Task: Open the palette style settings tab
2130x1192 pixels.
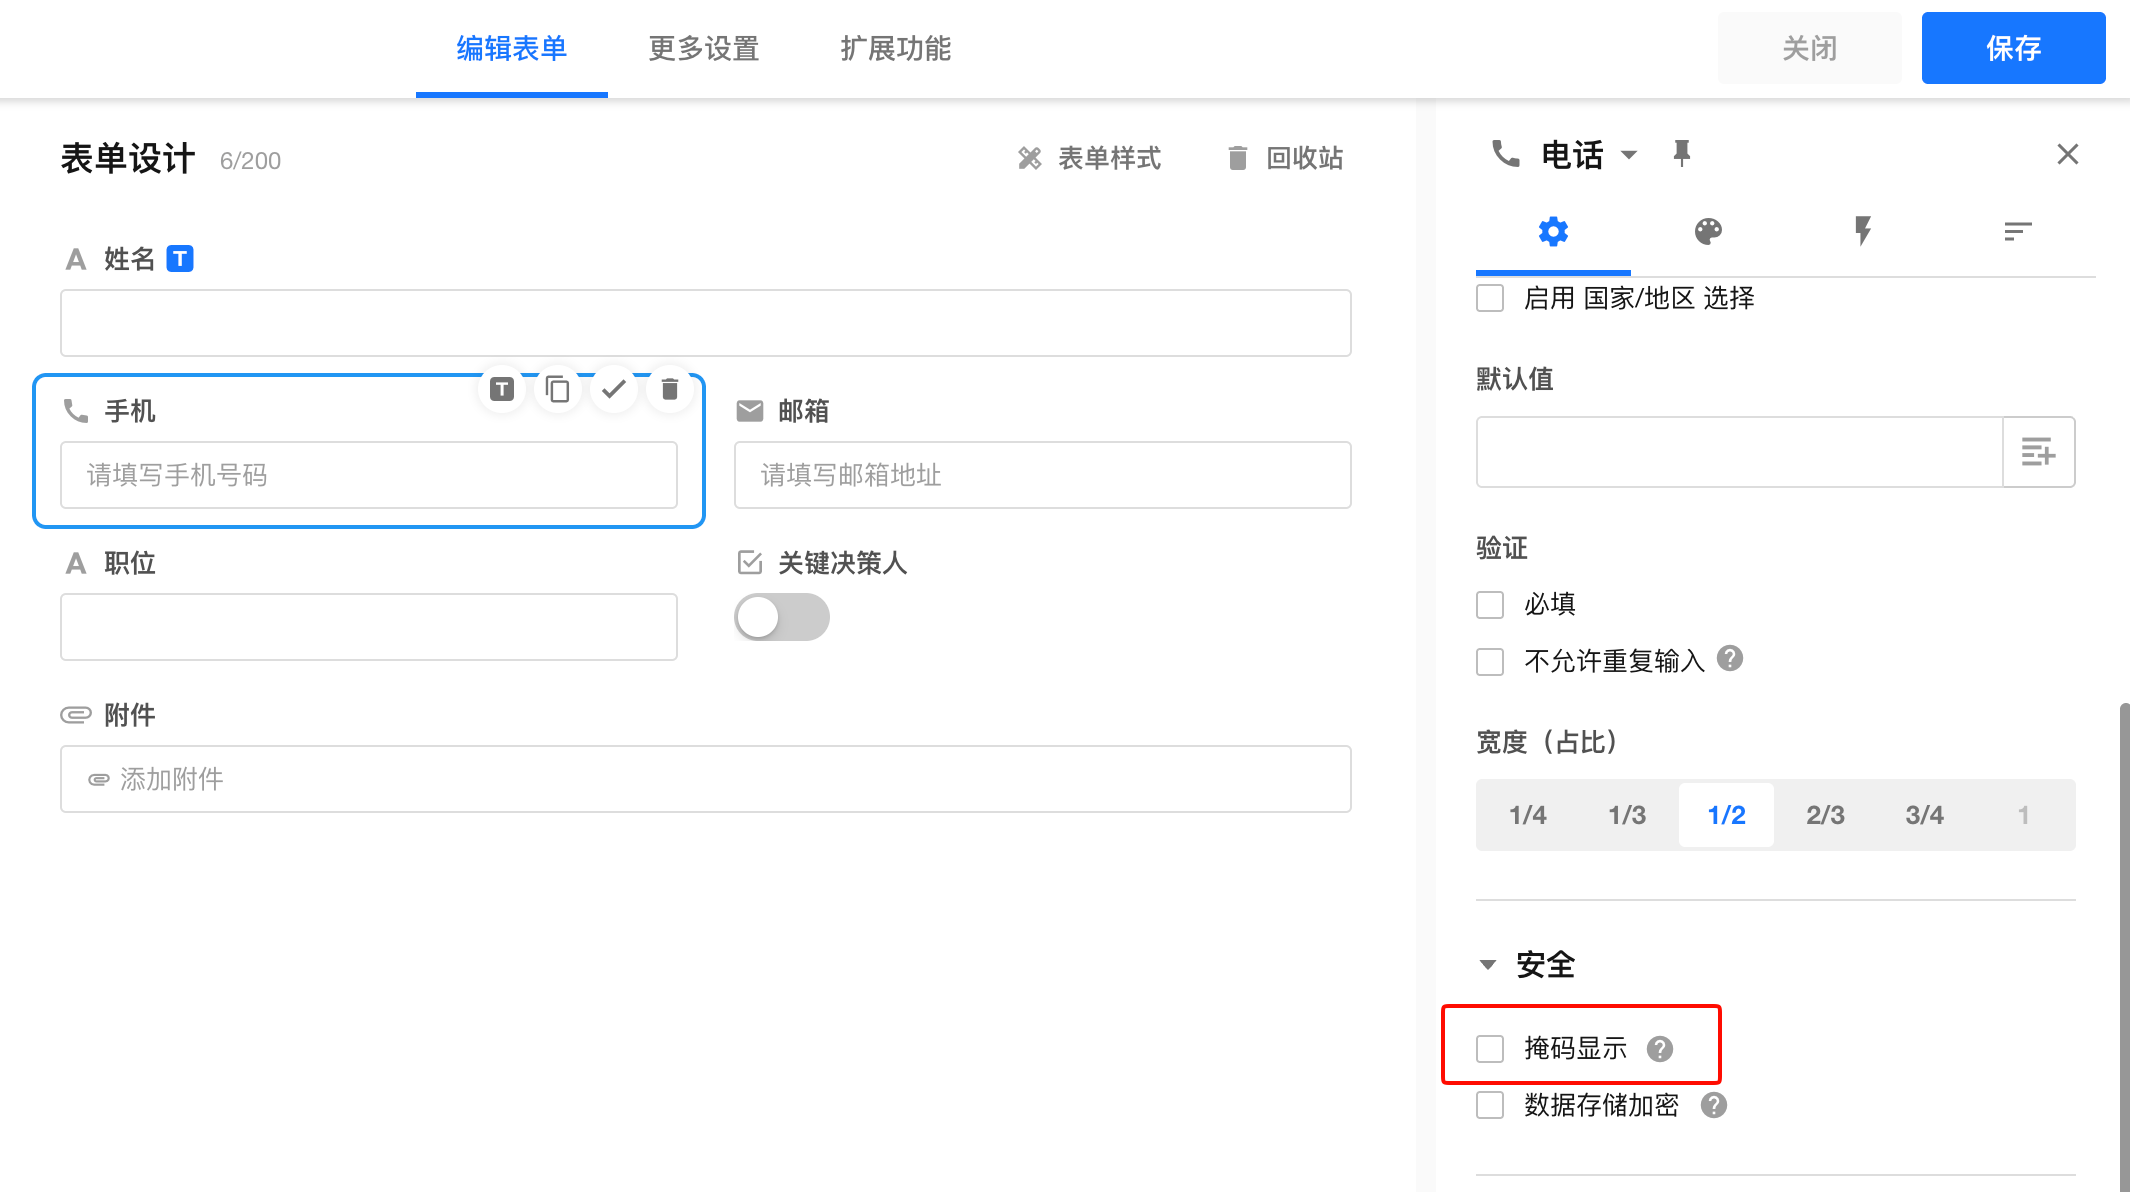Action: click(1708, 232)
